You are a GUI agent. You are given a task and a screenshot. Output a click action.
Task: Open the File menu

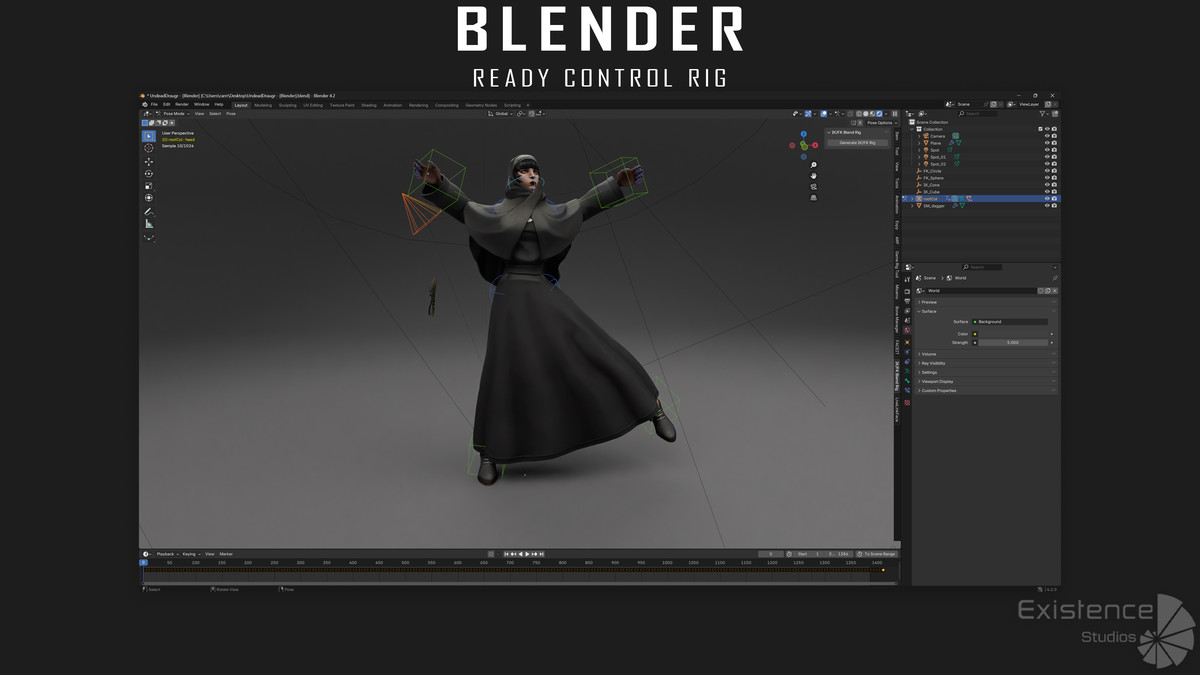[154, 104]
